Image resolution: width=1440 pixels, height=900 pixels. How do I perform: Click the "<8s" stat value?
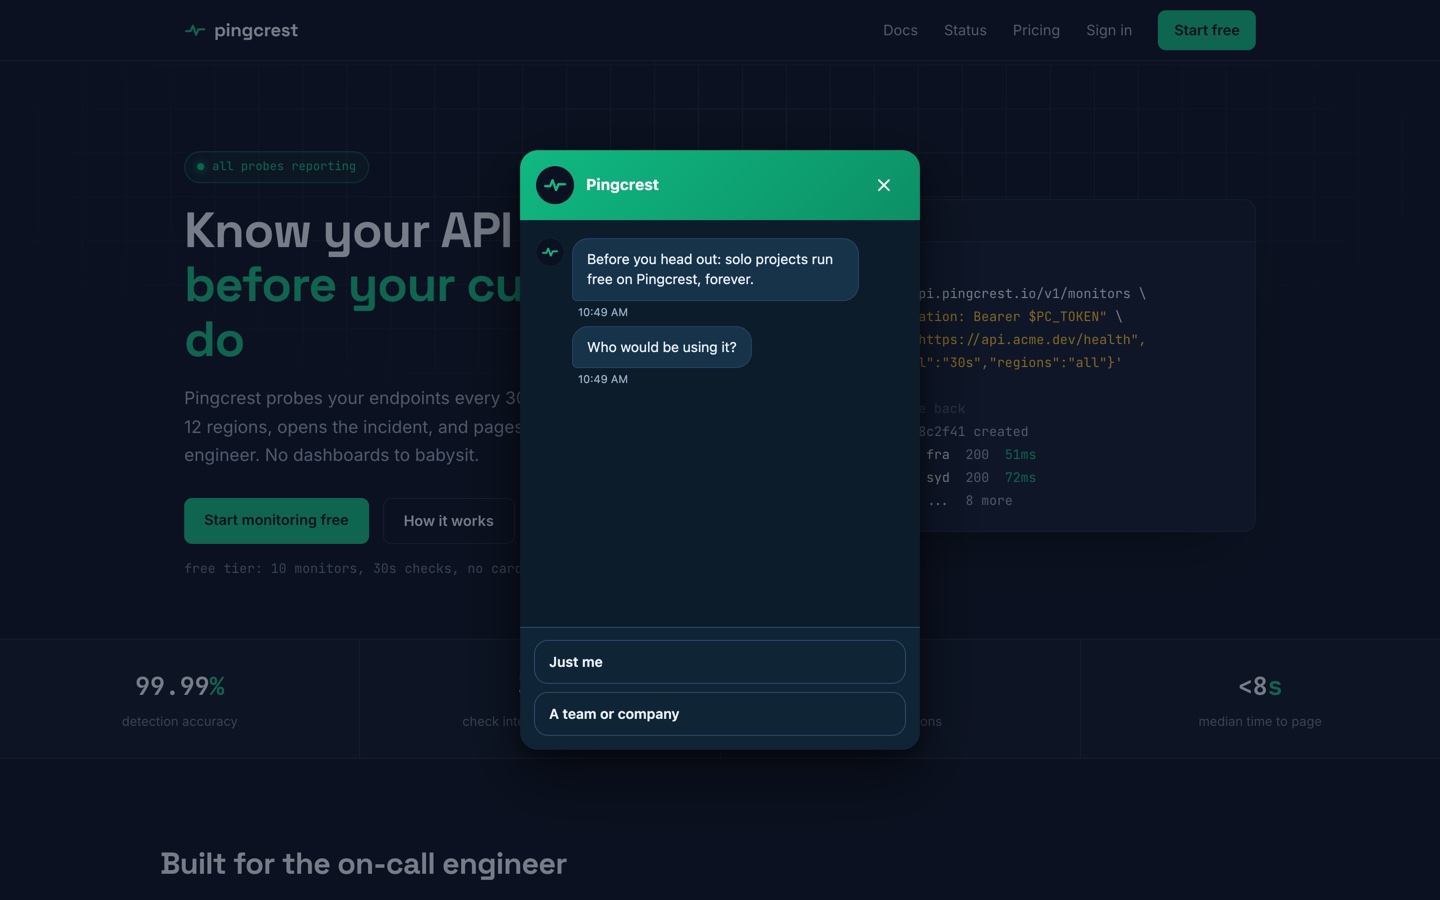pos(1260,686)
